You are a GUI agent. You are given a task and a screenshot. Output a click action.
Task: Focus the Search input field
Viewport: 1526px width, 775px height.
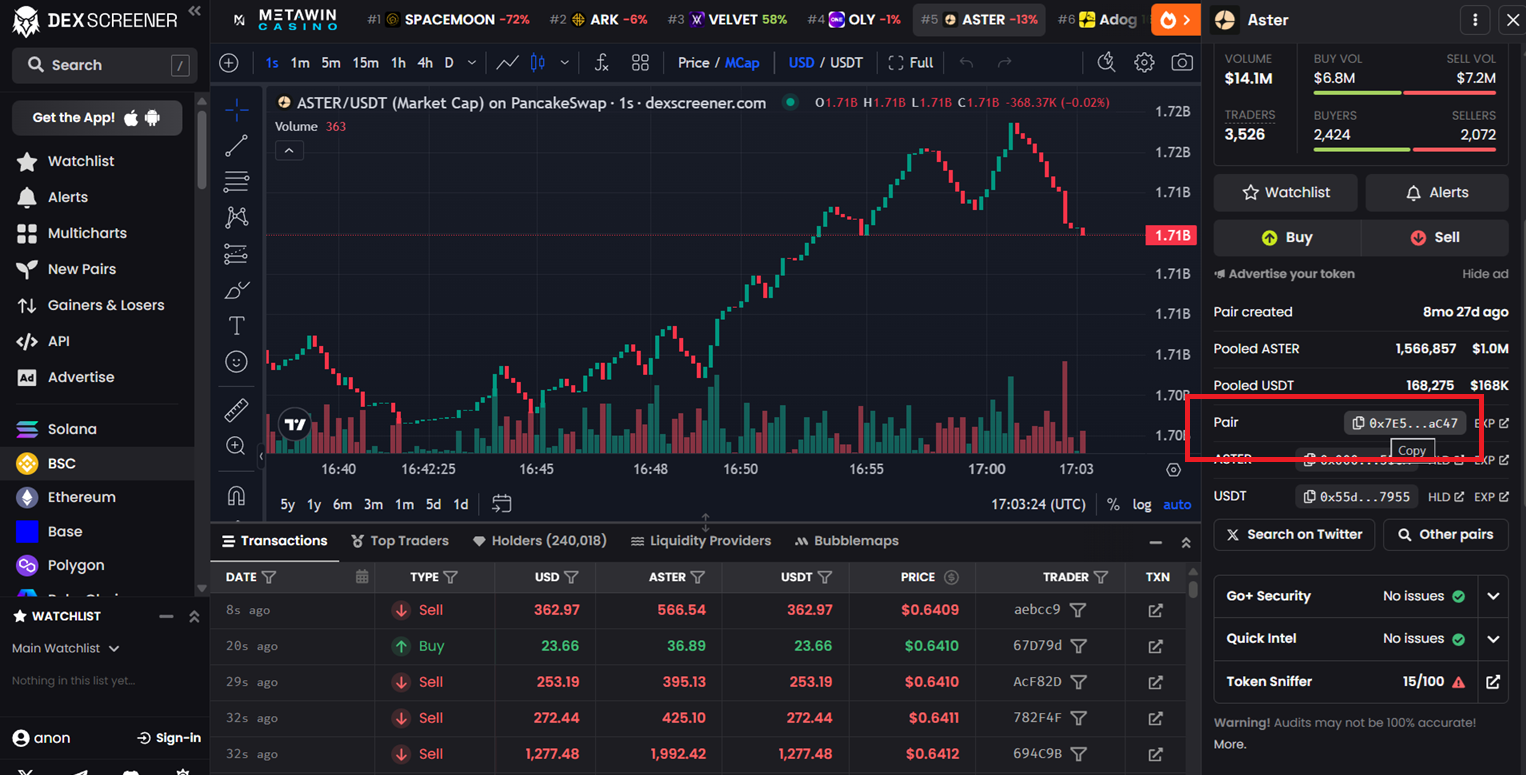(103, 65)
